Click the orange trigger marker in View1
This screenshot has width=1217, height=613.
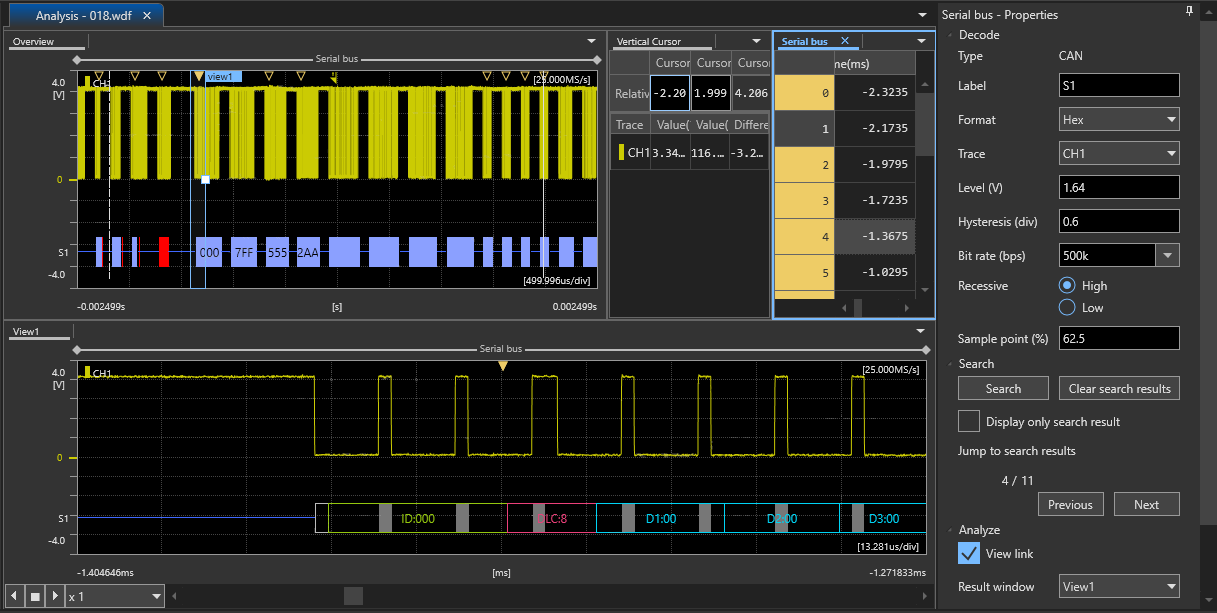tap(502, 366)
